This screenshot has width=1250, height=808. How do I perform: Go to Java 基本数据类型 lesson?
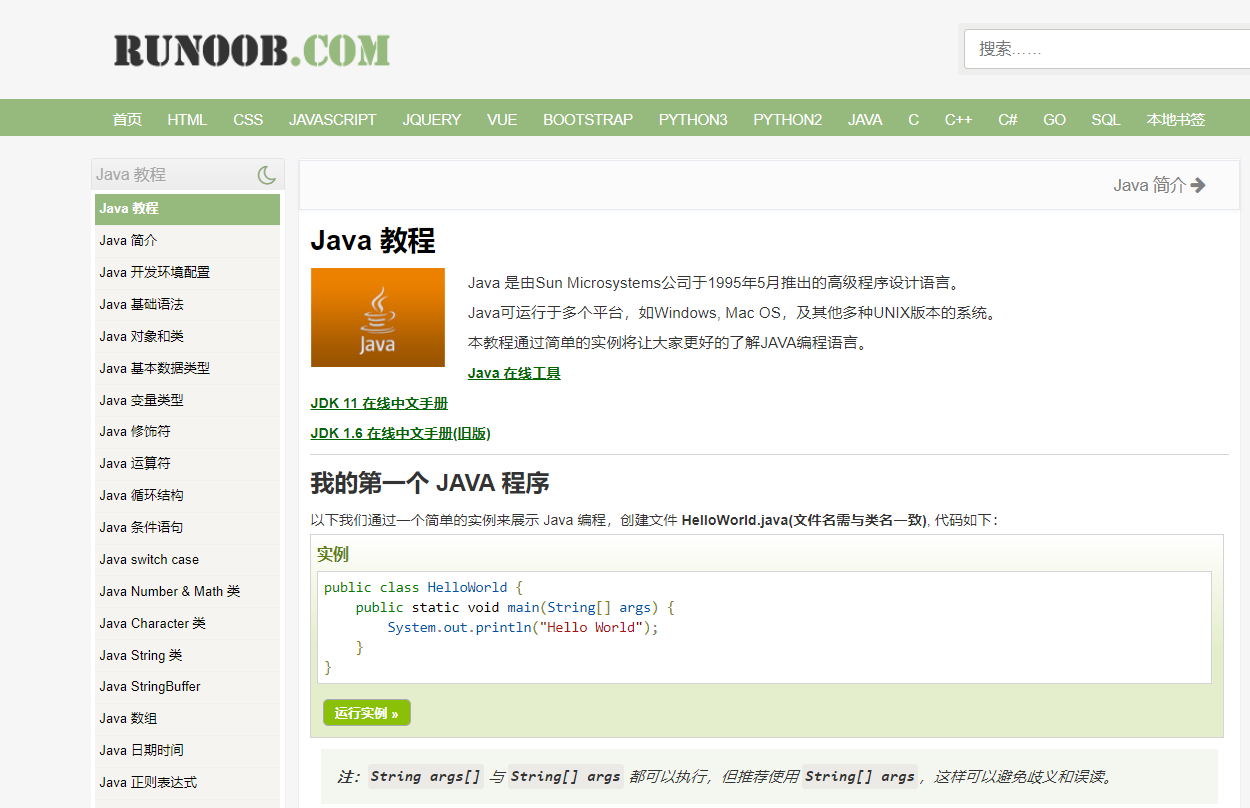tap(187, 369)
